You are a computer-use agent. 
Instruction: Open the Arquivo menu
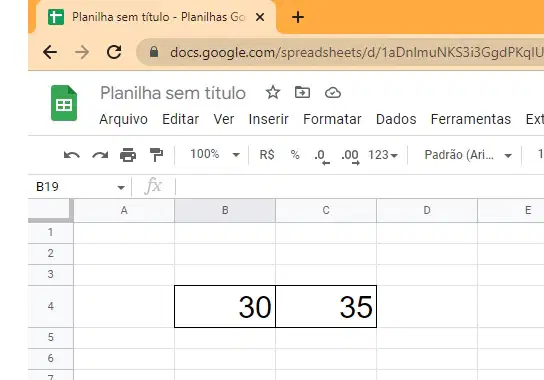coord(124,119)
